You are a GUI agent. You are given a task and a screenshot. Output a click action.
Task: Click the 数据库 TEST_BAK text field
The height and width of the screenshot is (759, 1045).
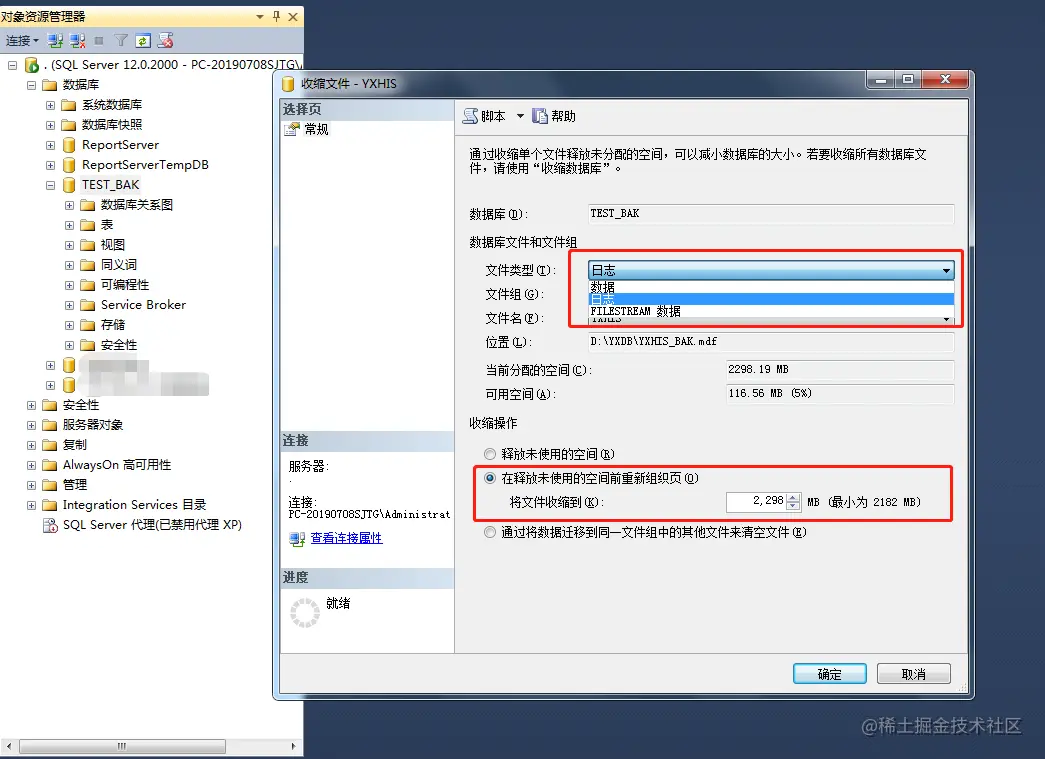click(x=771, y=213)
